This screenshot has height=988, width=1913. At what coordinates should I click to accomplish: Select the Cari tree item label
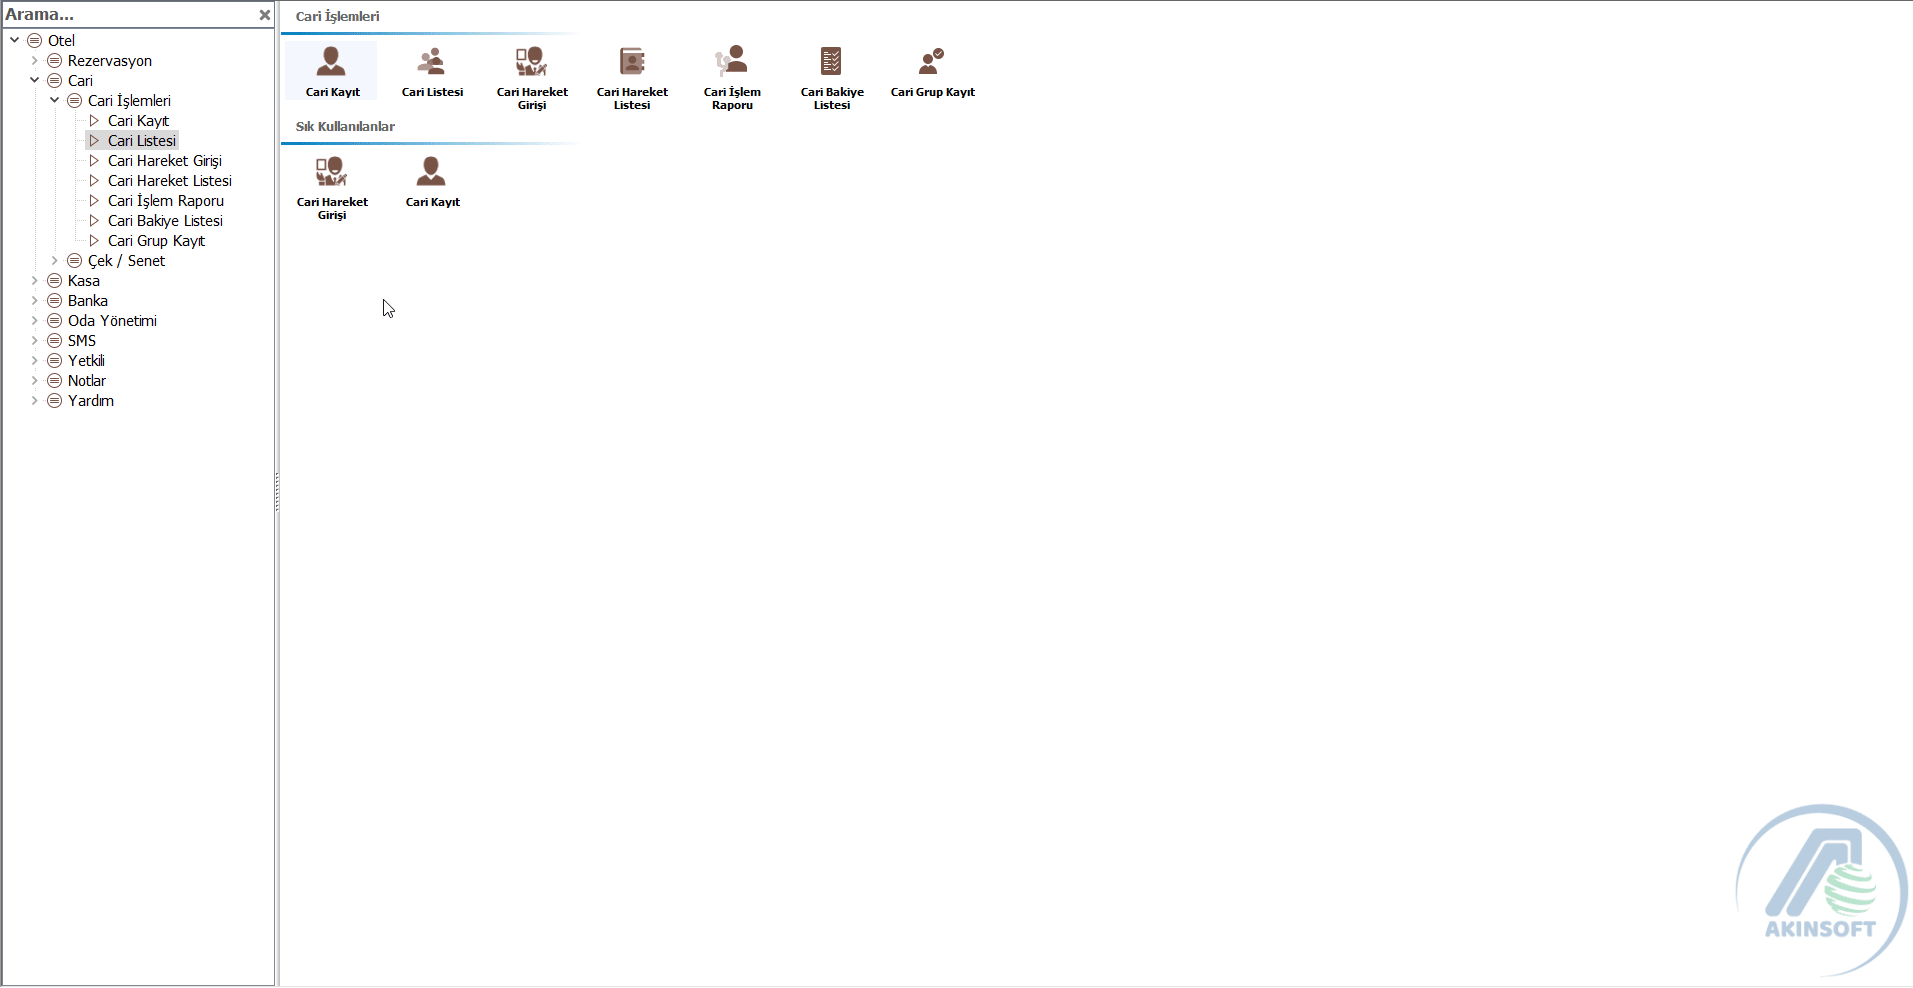(x=80, y=81)
